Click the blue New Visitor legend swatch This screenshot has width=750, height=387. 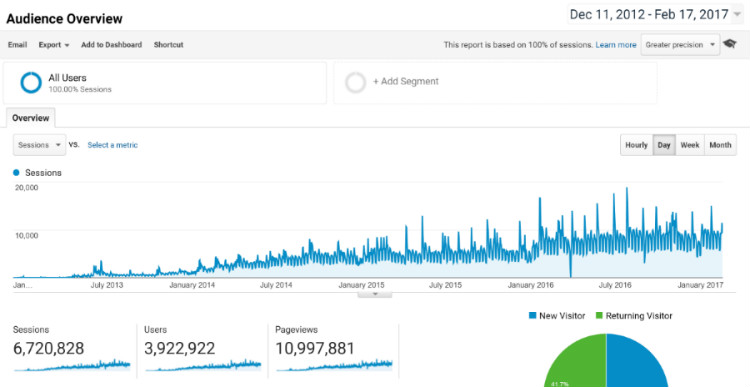532,316
